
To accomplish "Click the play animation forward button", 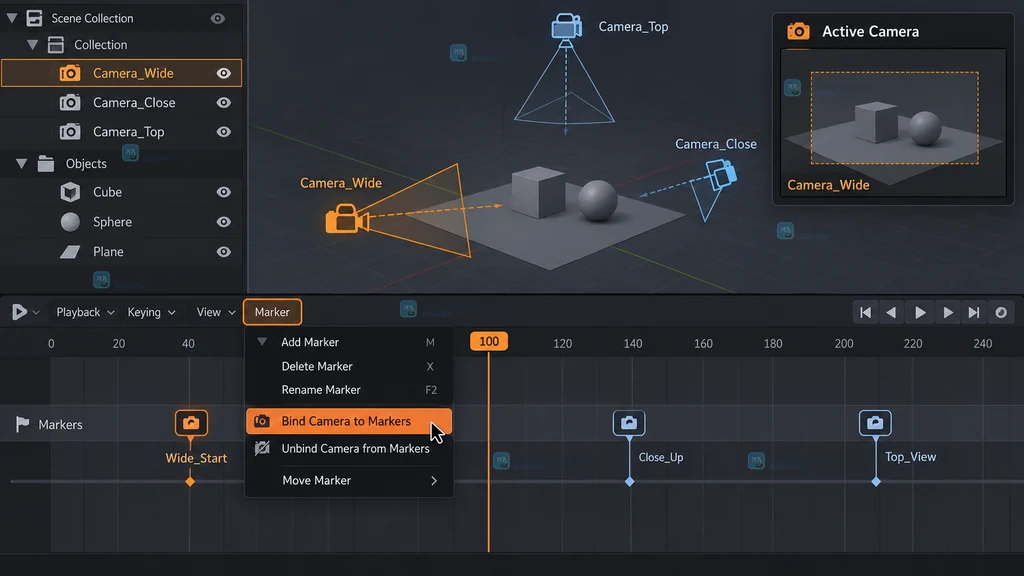I will [x=920, y=312].
